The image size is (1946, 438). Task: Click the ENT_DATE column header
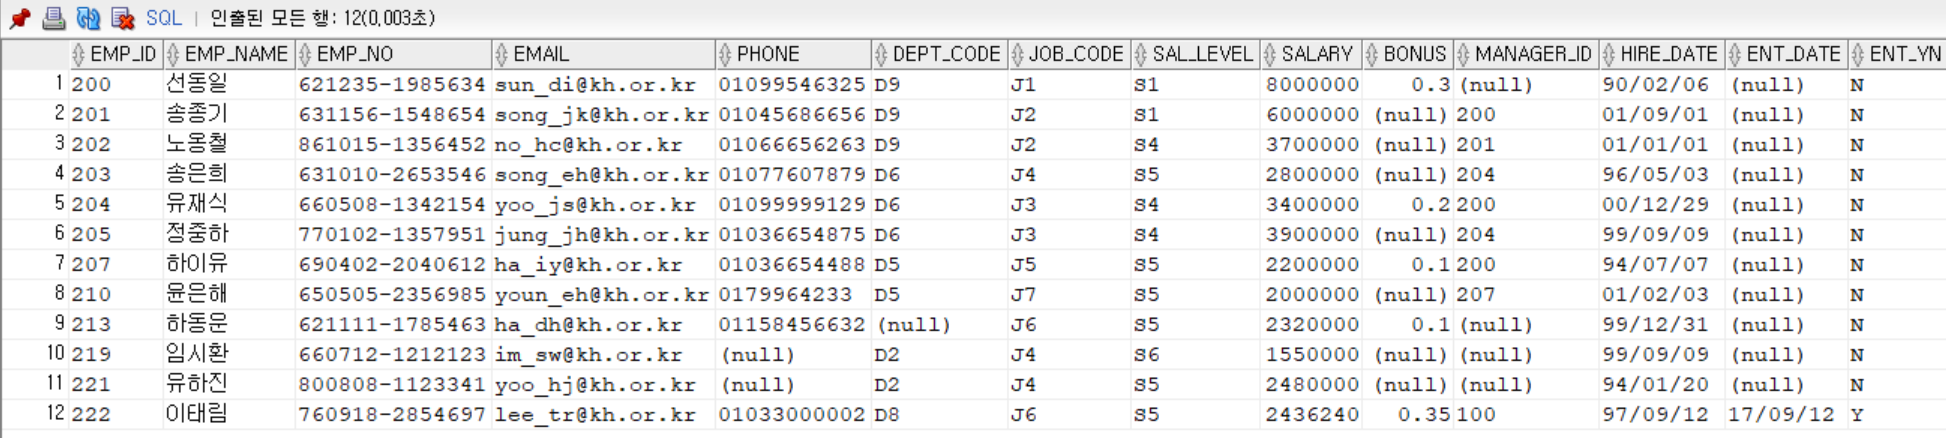coord(1785,54)
